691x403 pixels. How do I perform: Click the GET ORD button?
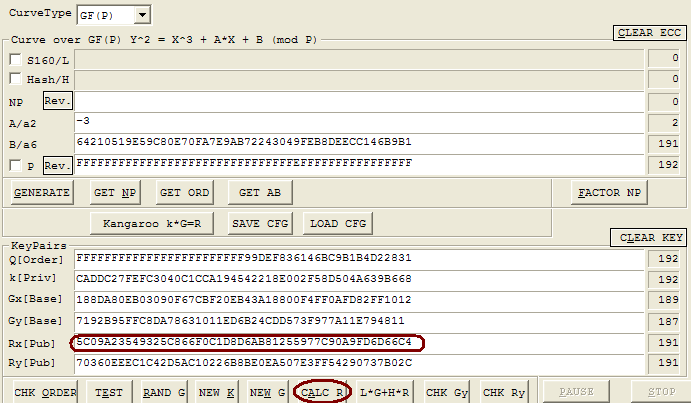(185, 193)
